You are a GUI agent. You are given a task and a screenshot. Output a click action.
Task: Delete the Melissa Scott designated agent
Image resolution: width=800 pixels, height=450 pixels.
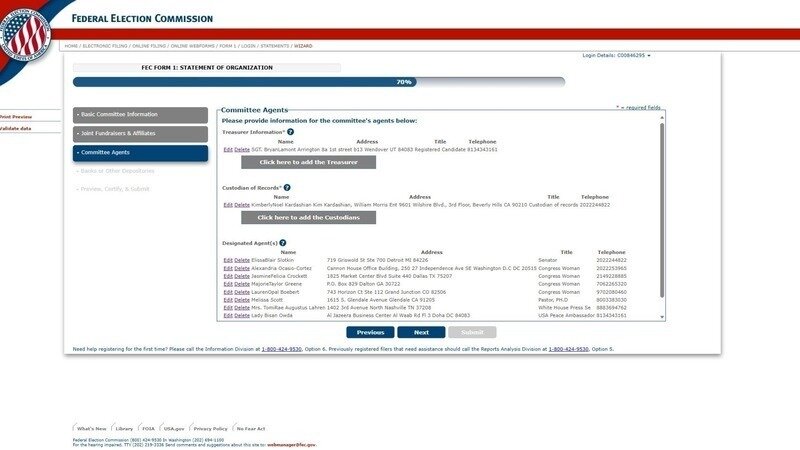click(242, 299)
